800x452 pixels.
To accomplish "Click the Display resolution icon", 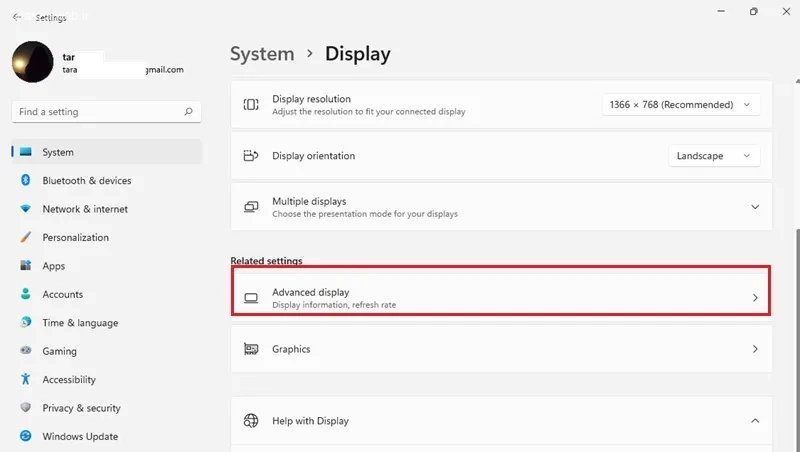I will click(251, 105).
